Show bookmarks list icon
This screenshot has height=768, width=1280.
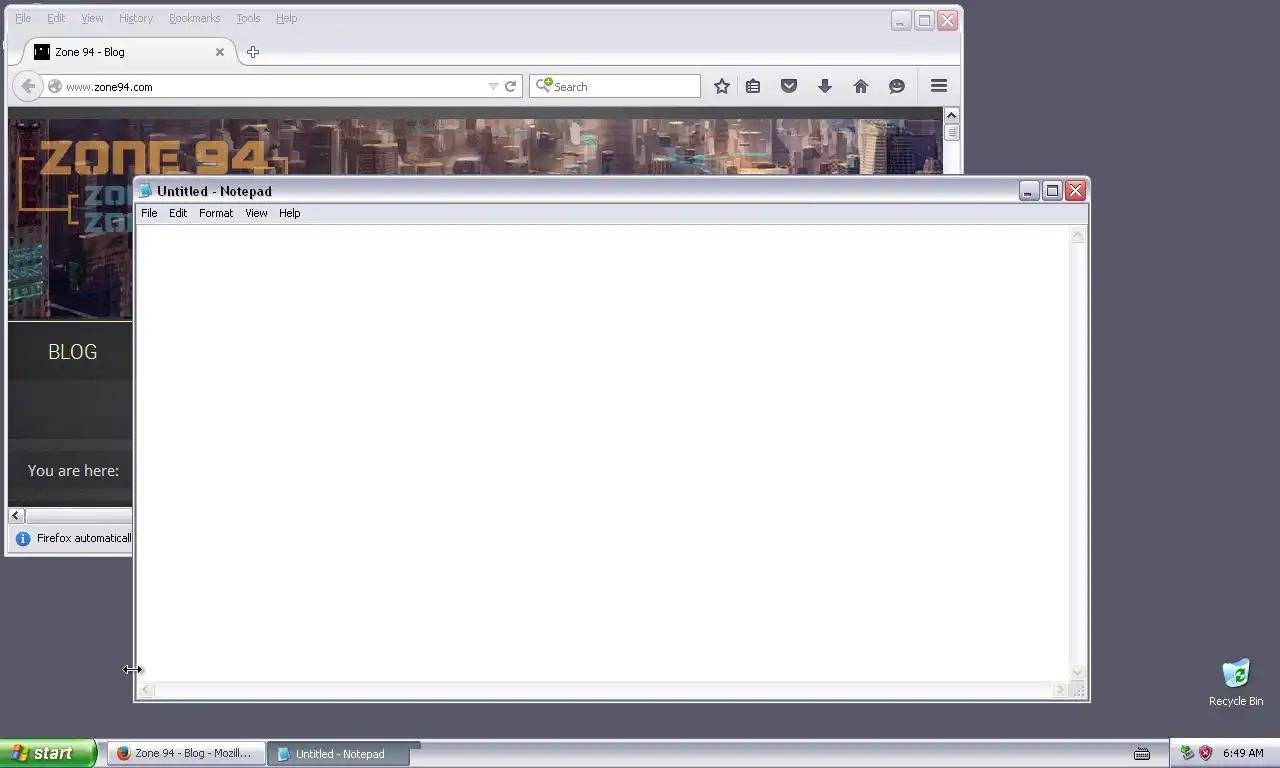(753, 86)
